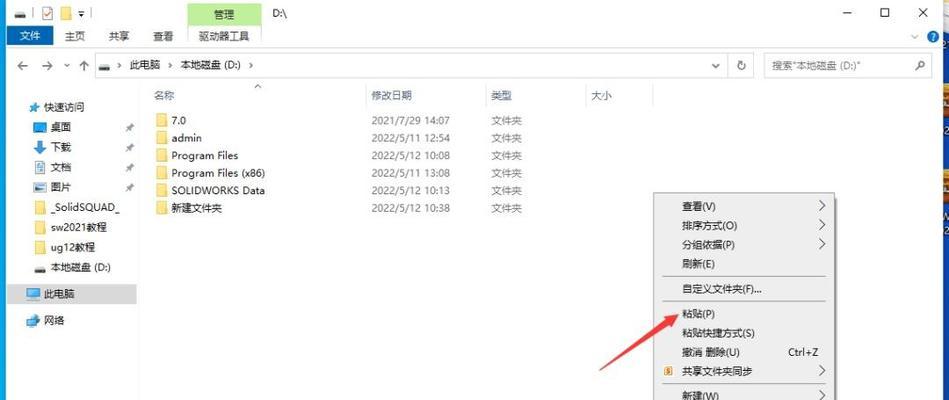The image size is (949, 400).
Task: Open the 排序方式(O) context submenu
Action: tap(745, 226)
